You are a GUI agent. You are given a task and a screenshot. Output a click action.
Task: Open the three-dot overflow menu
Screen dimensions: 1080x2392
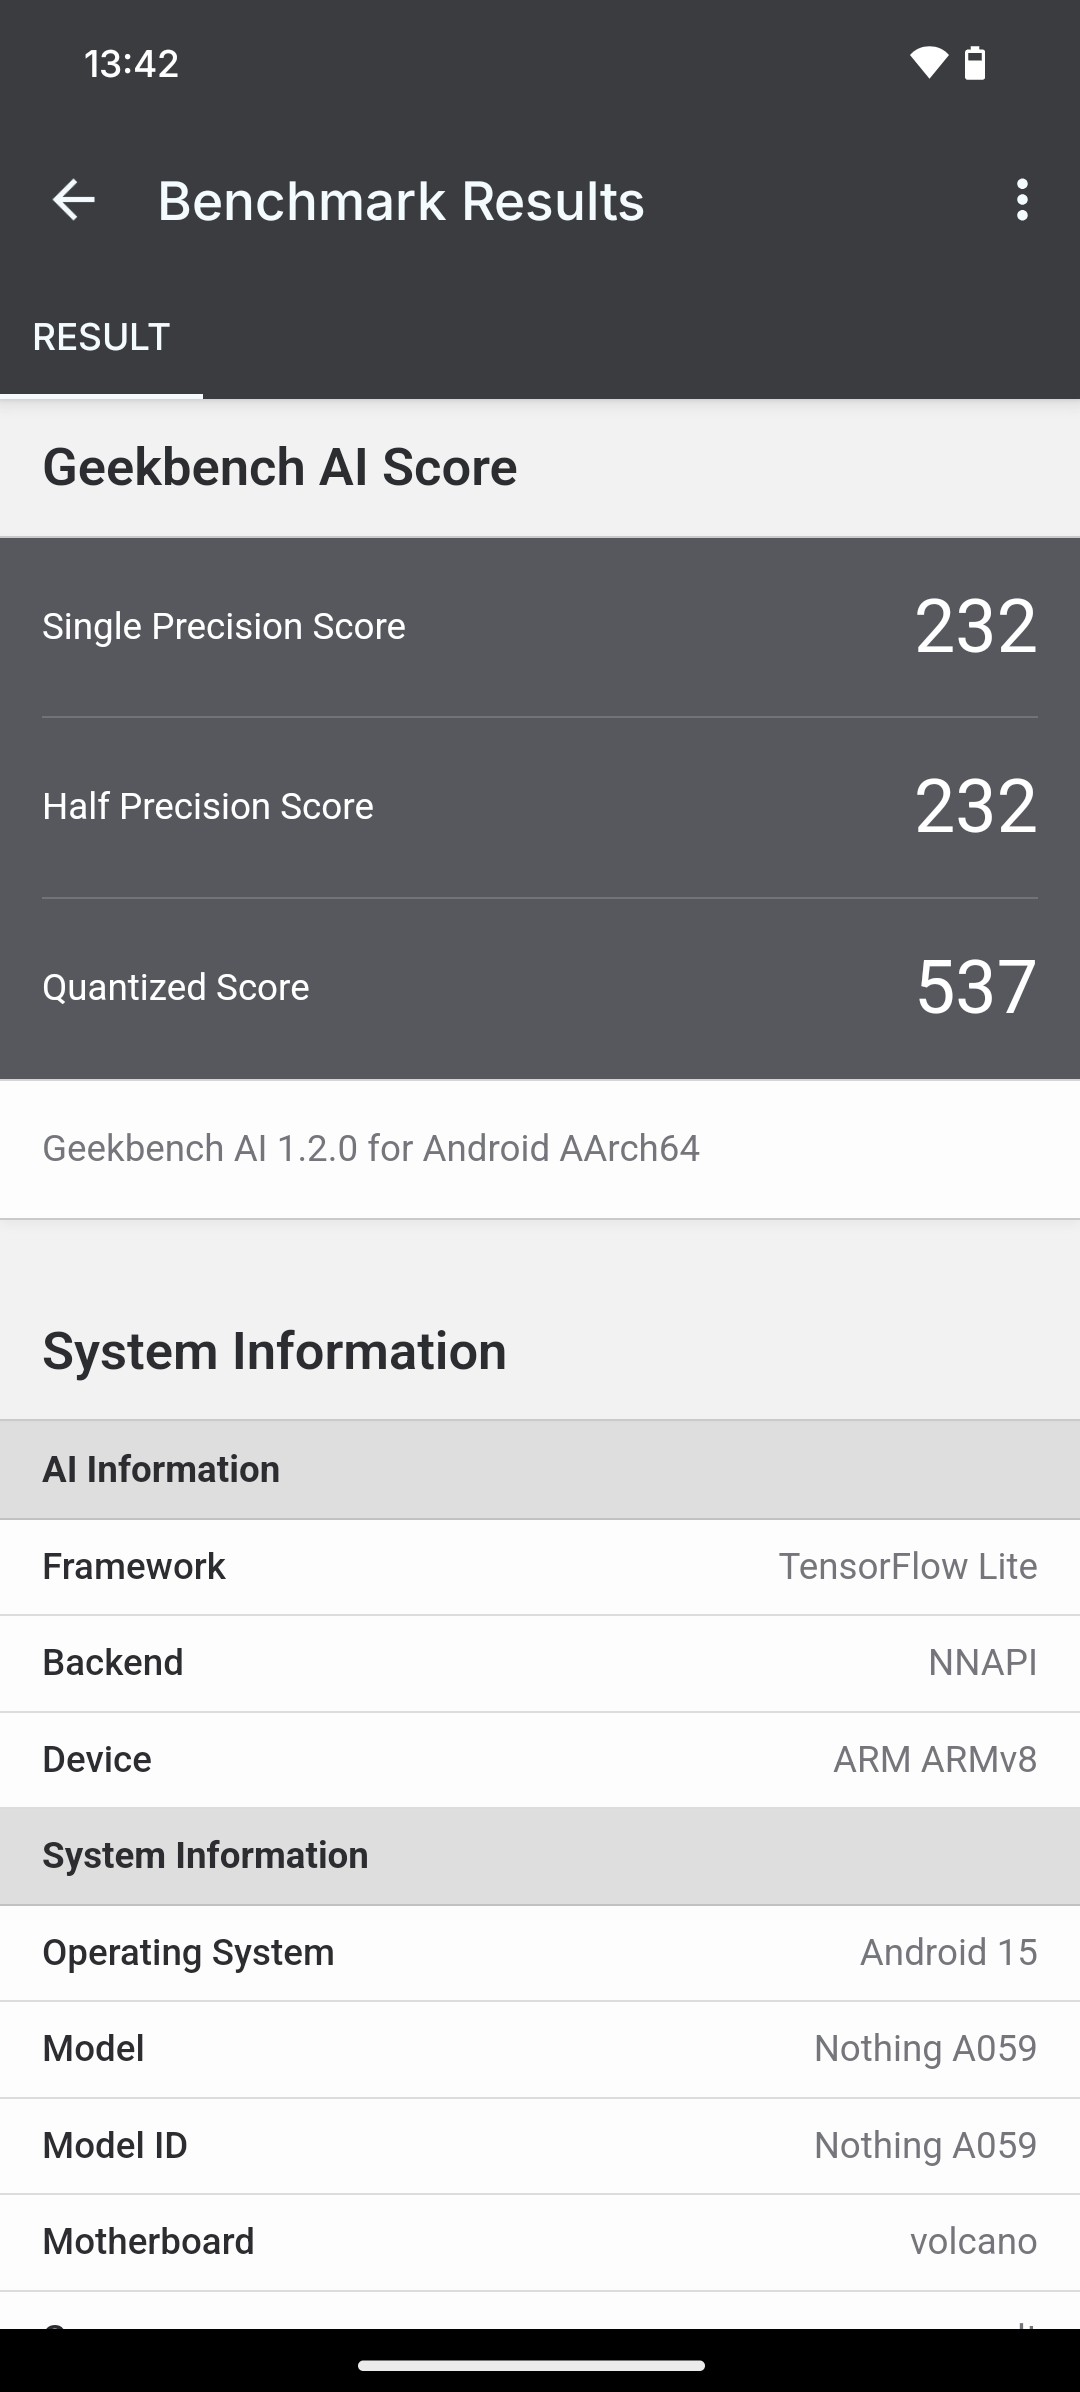(1021, 200)
